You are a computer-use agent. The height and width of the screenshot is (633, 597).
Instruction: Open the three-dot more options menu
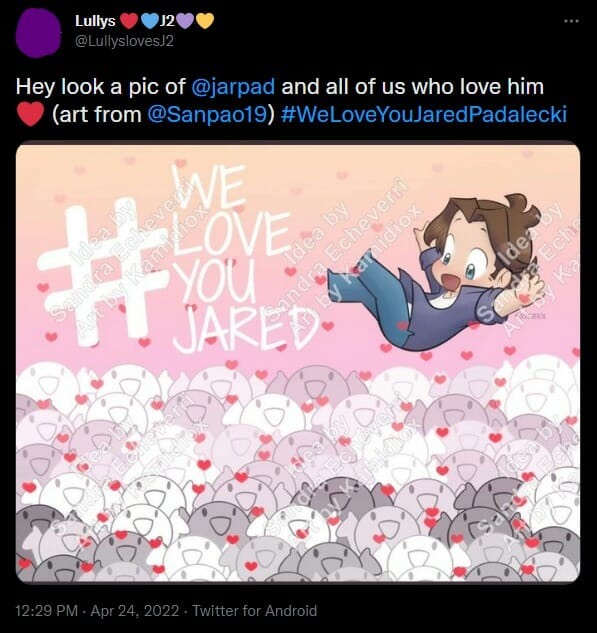point(571,21)
